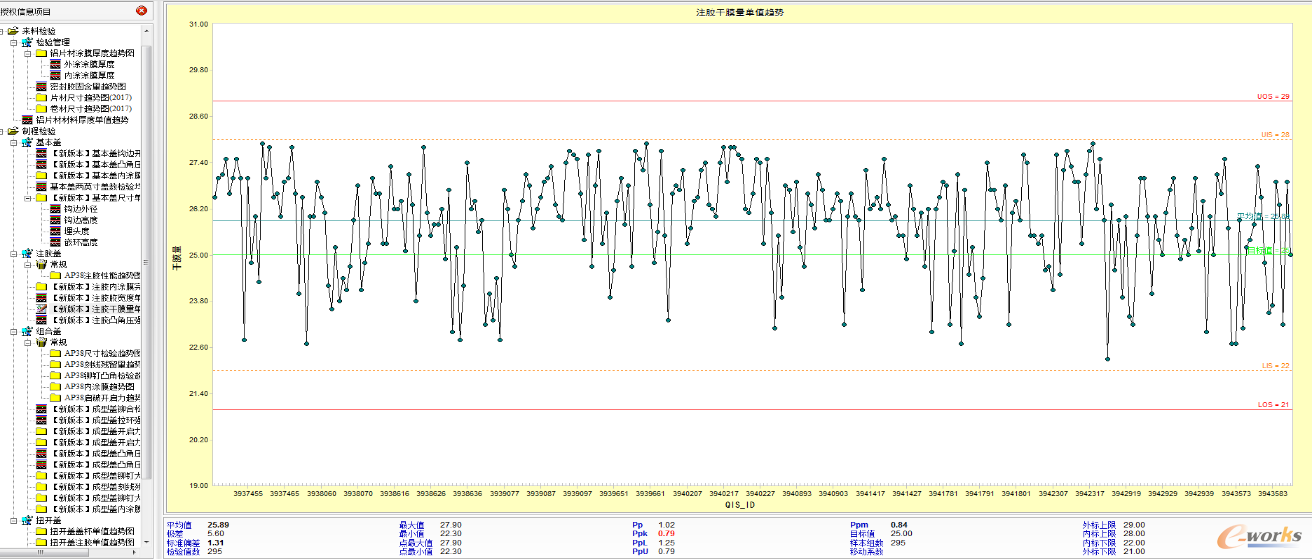Click the 'LOS = 21' limit label
The height and width of the screenshot is (559, 1312).
point(1274,404)
